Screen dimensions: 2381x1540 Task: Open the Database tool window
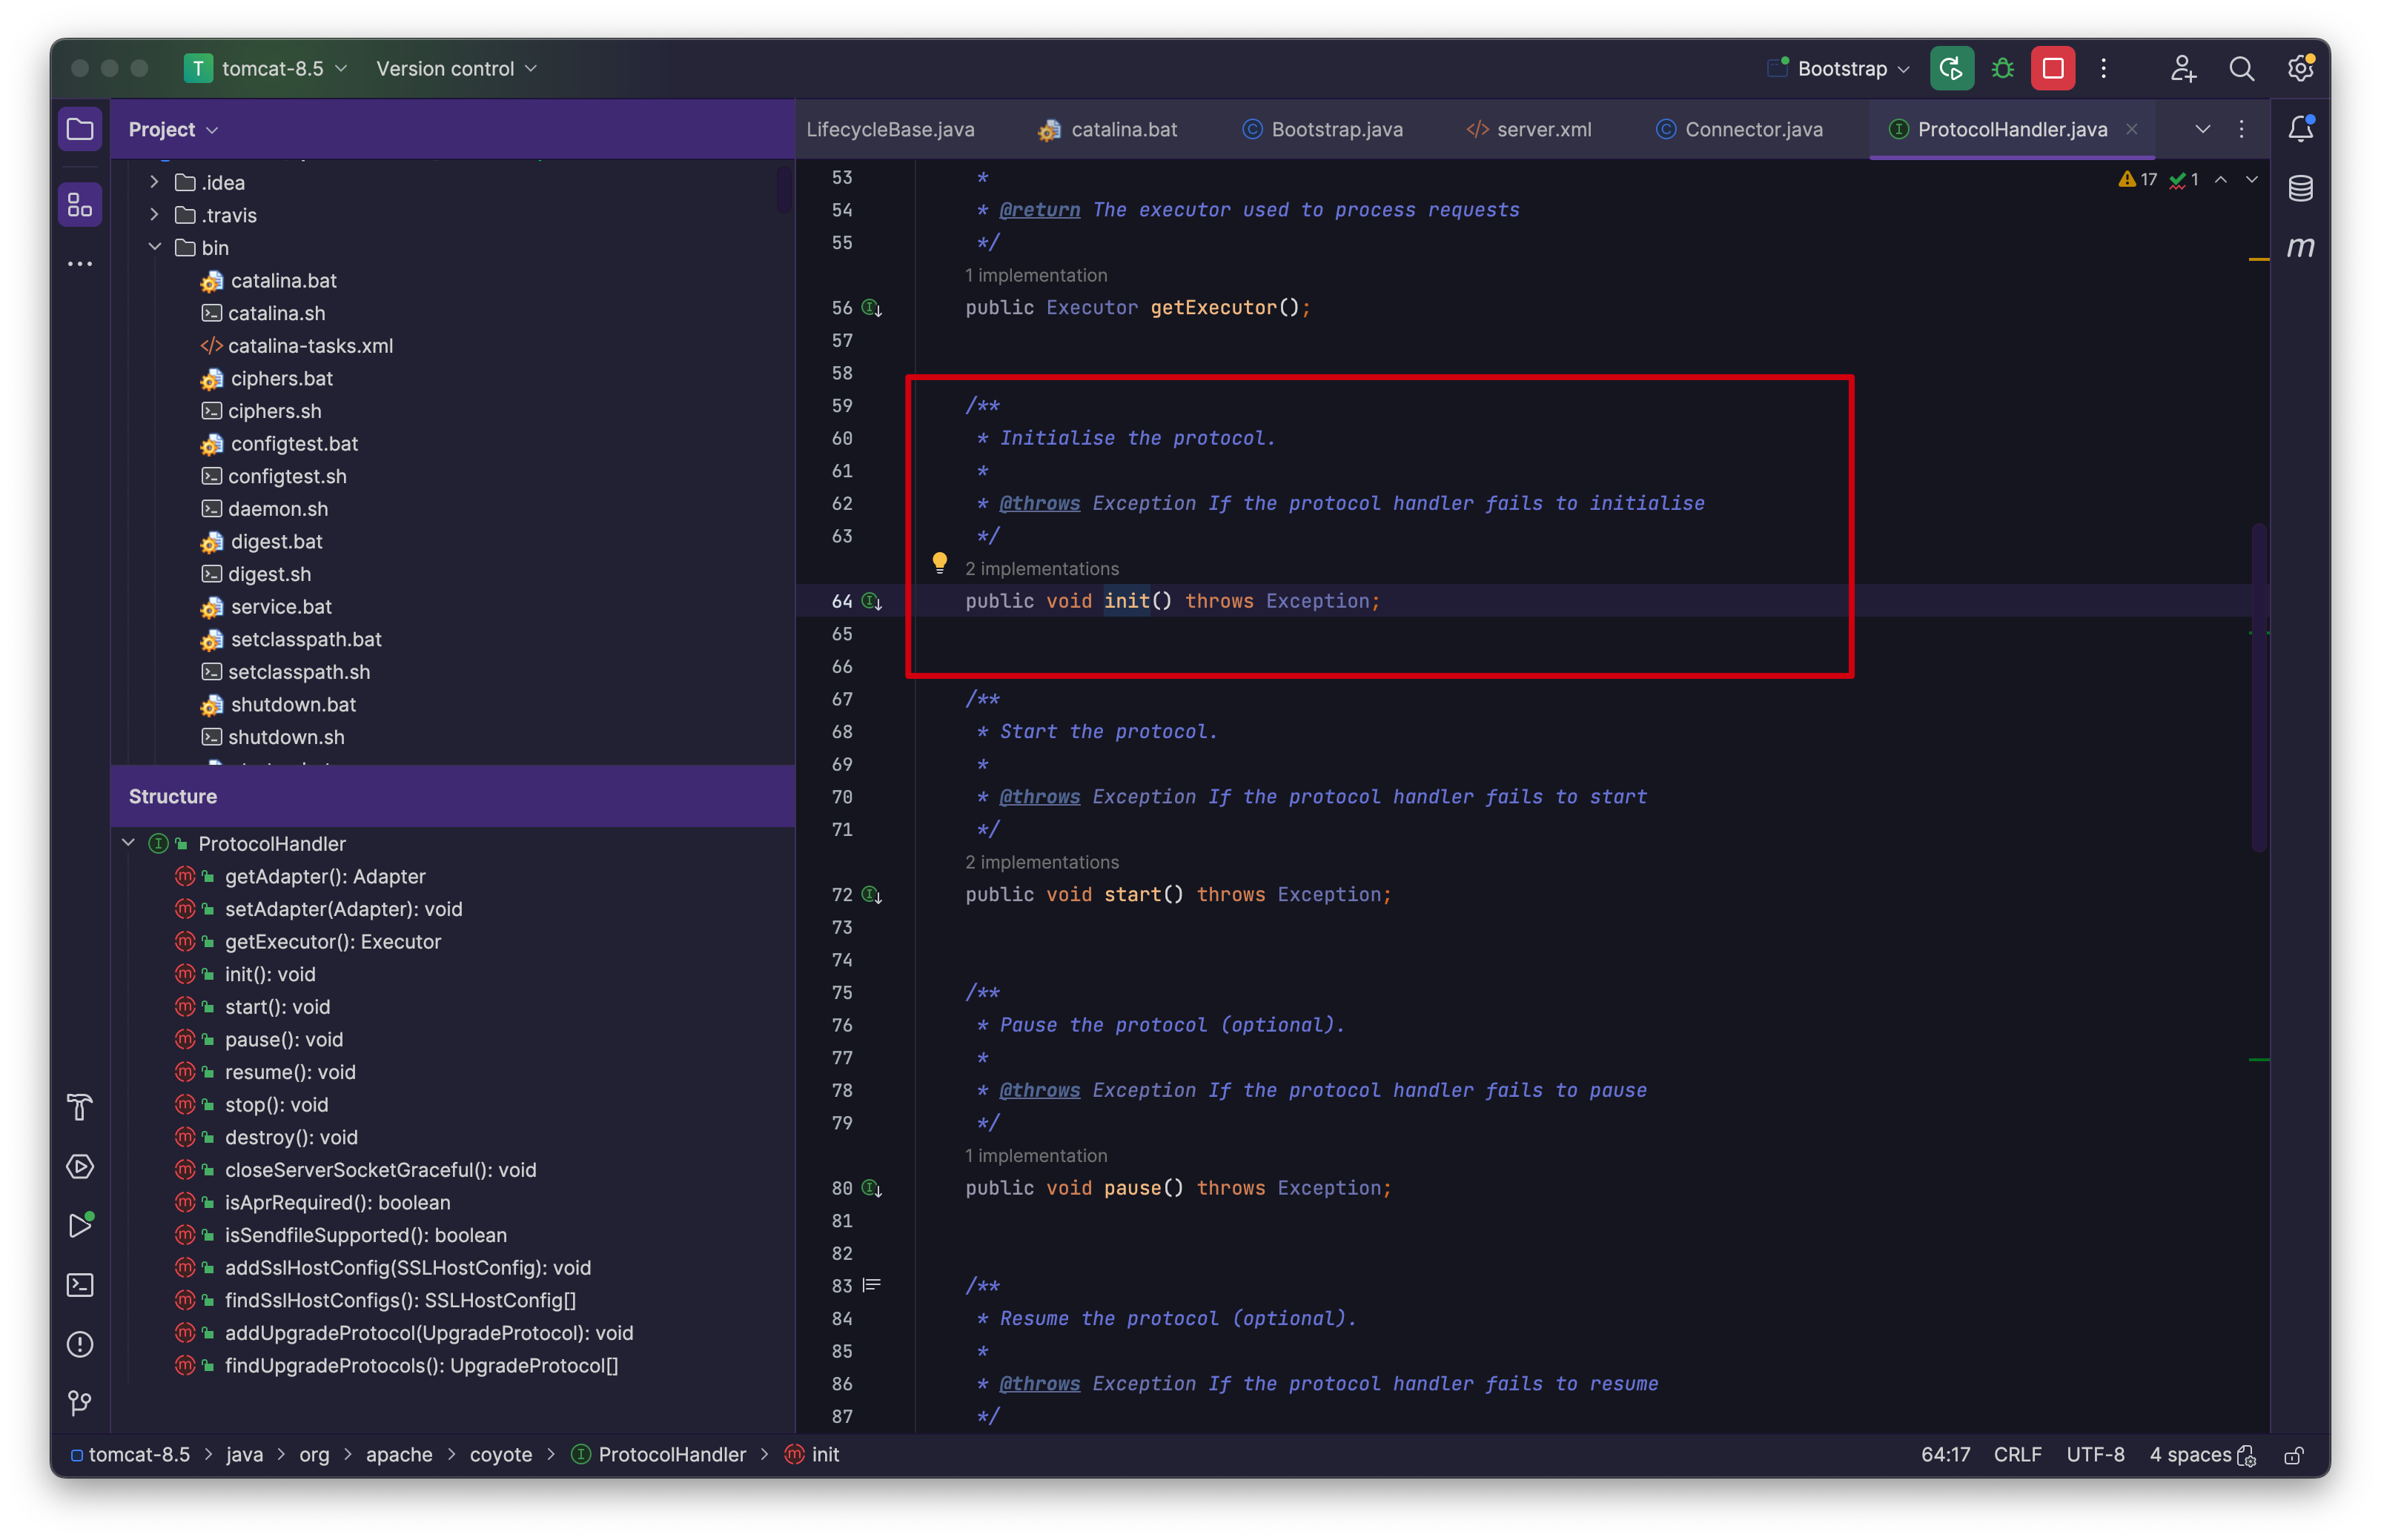2300,188
